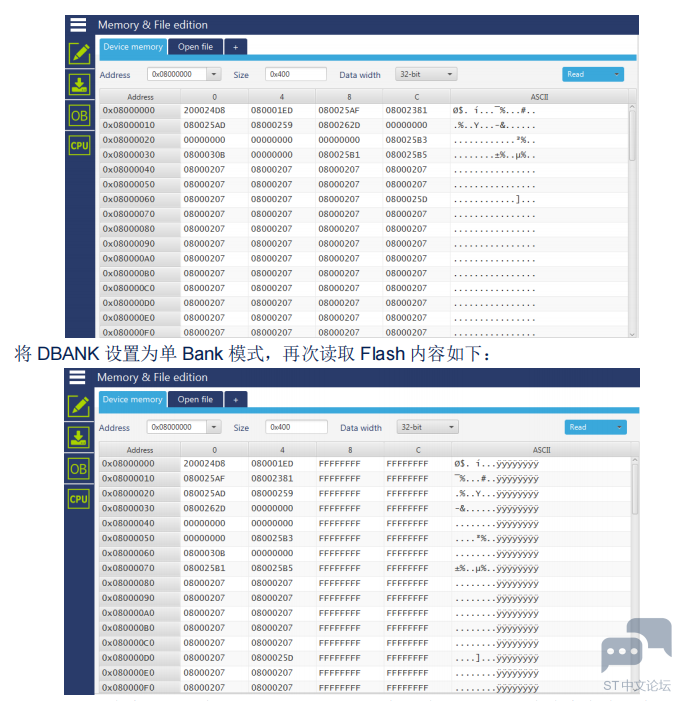Viewport: 680px width, 701px height.
Task: Click column 4 header in upper table
Action: tap(282, 97)
